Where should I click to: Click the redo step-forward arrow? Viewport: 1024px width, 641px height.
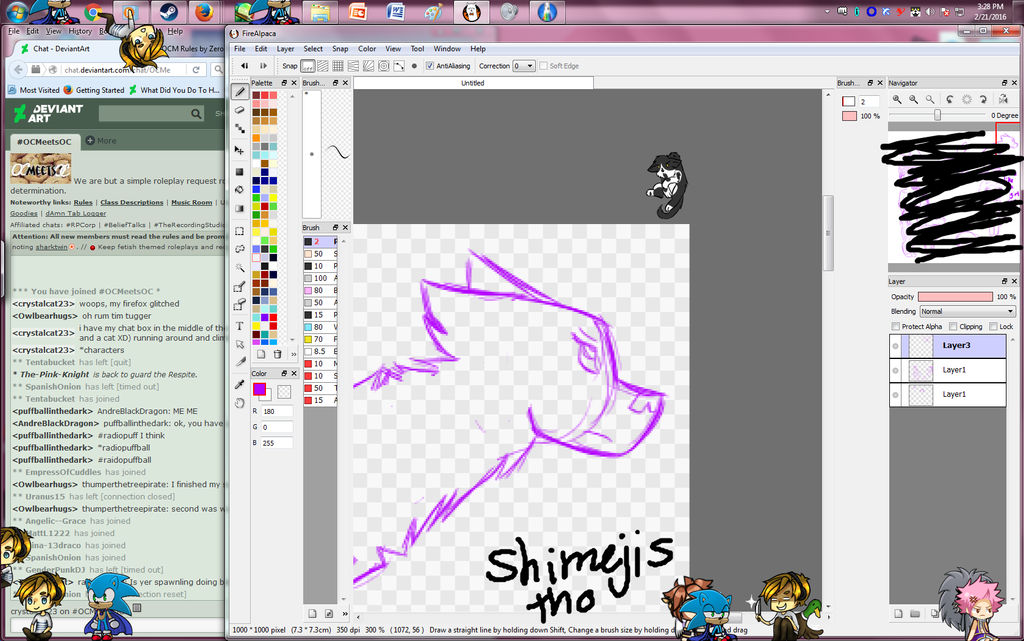(263, 66)
